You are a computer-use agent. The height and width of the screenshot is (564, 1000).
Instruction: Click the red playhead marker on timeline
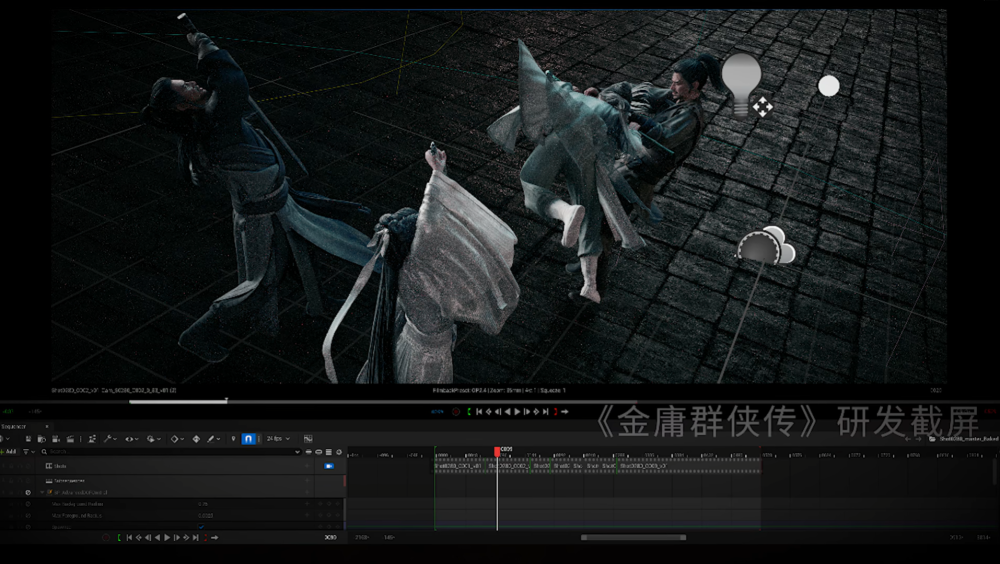click(x=497, y=451)
